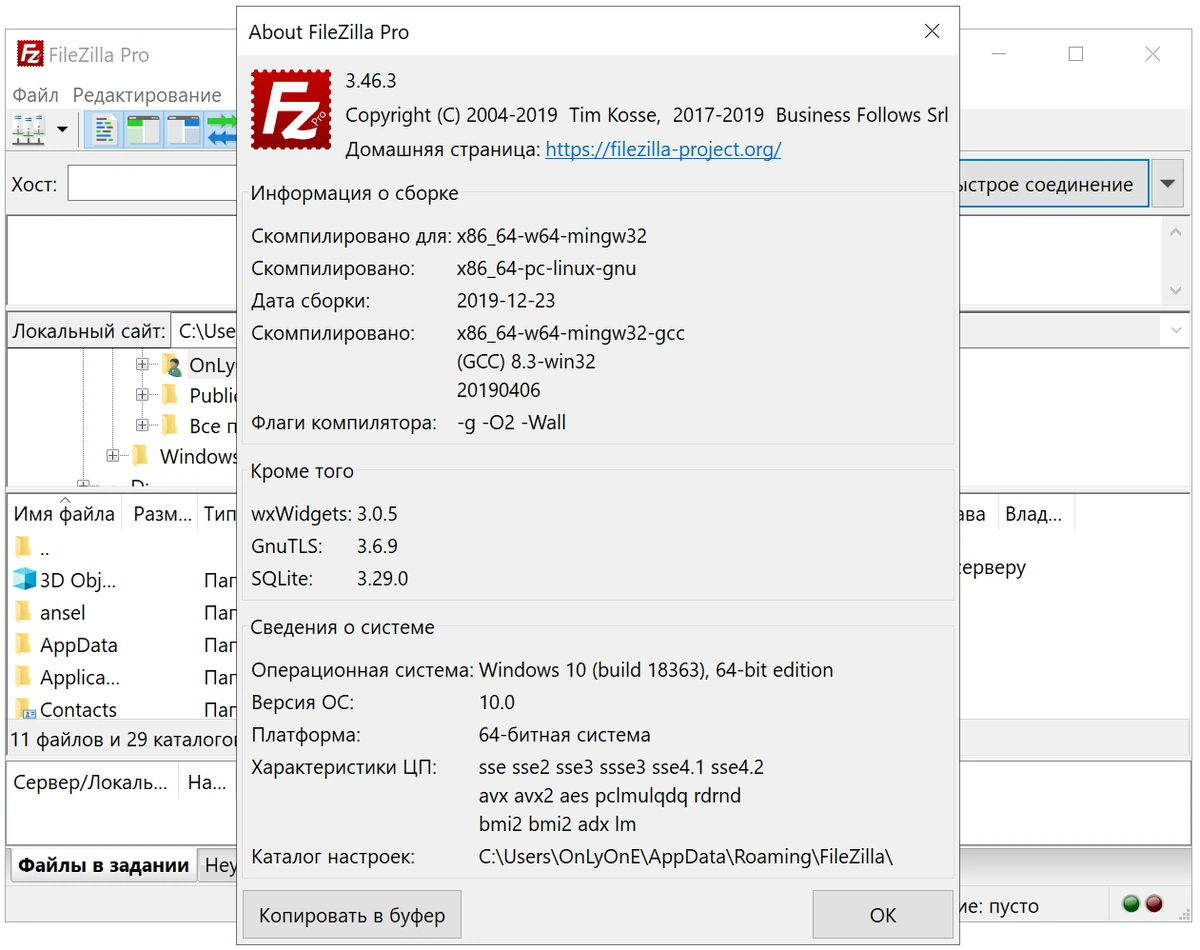Click the AppData folder icon
The image size is (1200, 950).
click(x=23, y=645)
